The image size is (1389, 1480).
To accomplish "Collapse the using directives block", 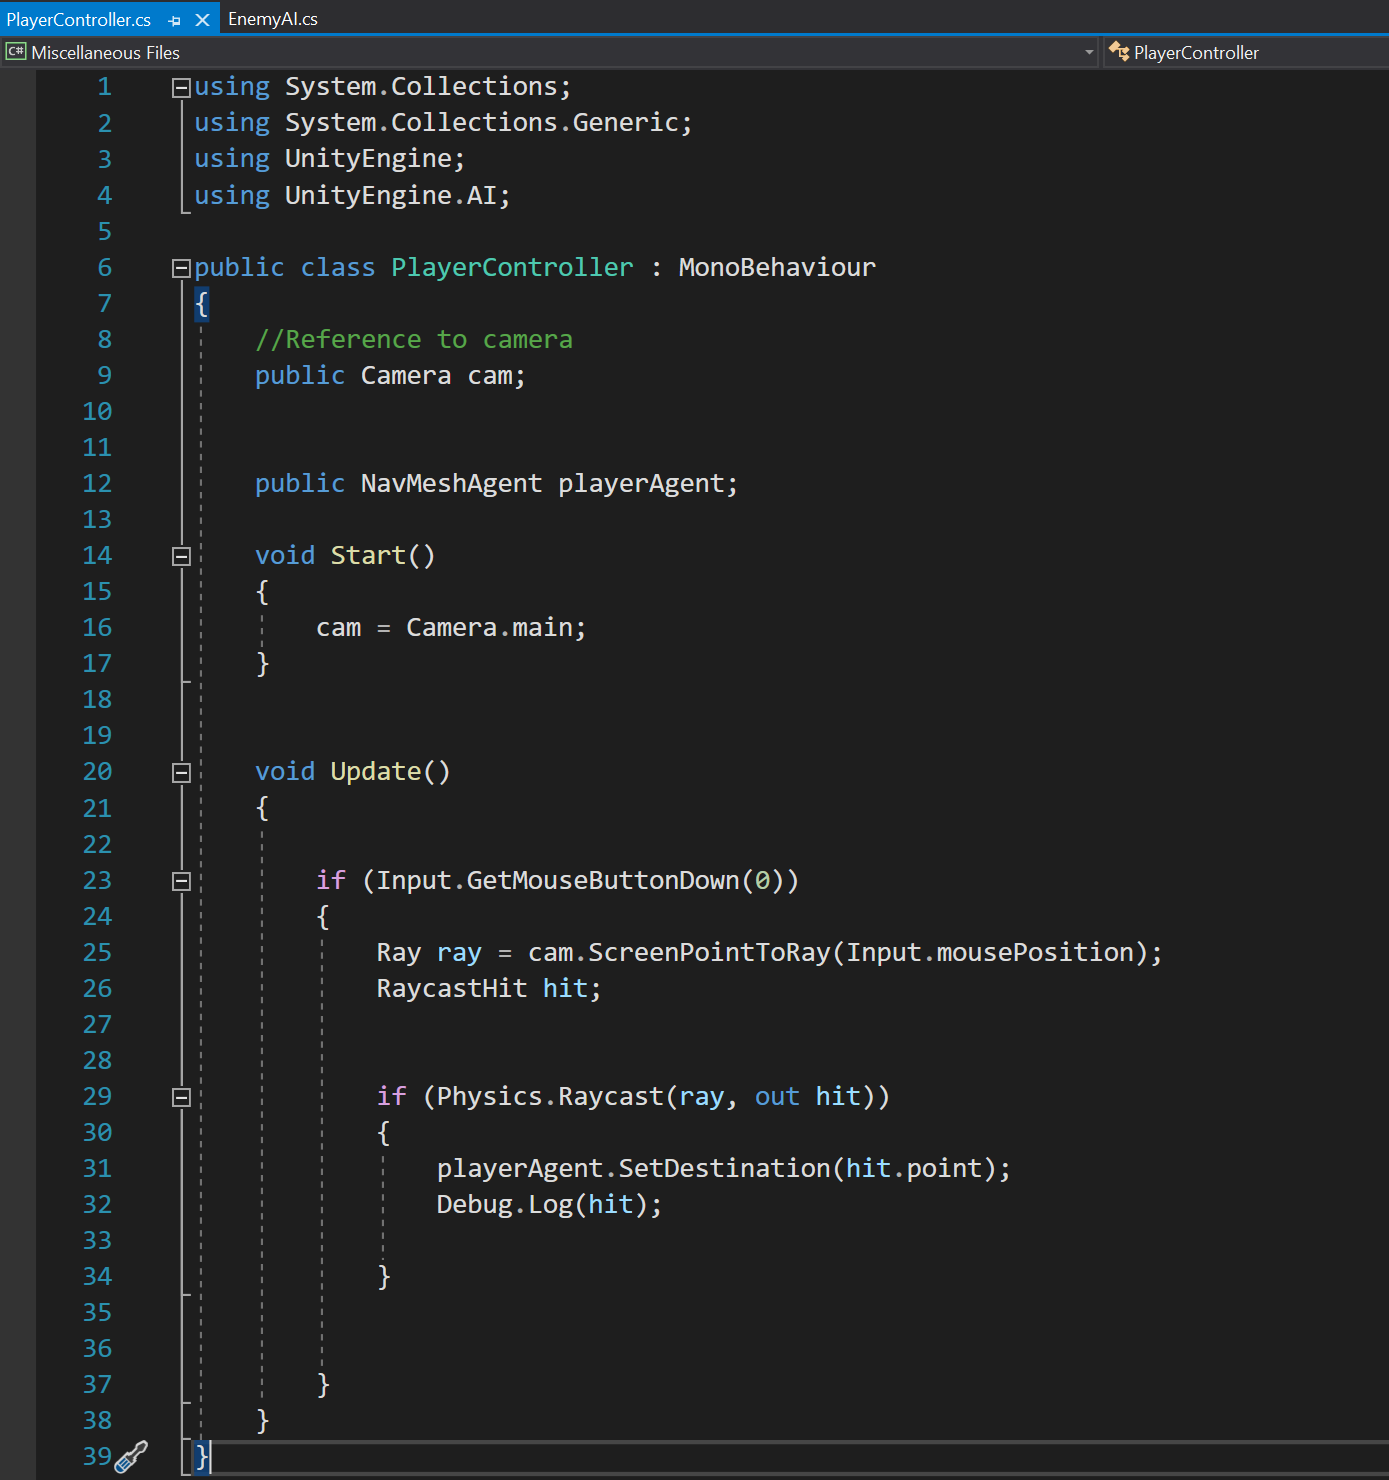I will [181, 88].
